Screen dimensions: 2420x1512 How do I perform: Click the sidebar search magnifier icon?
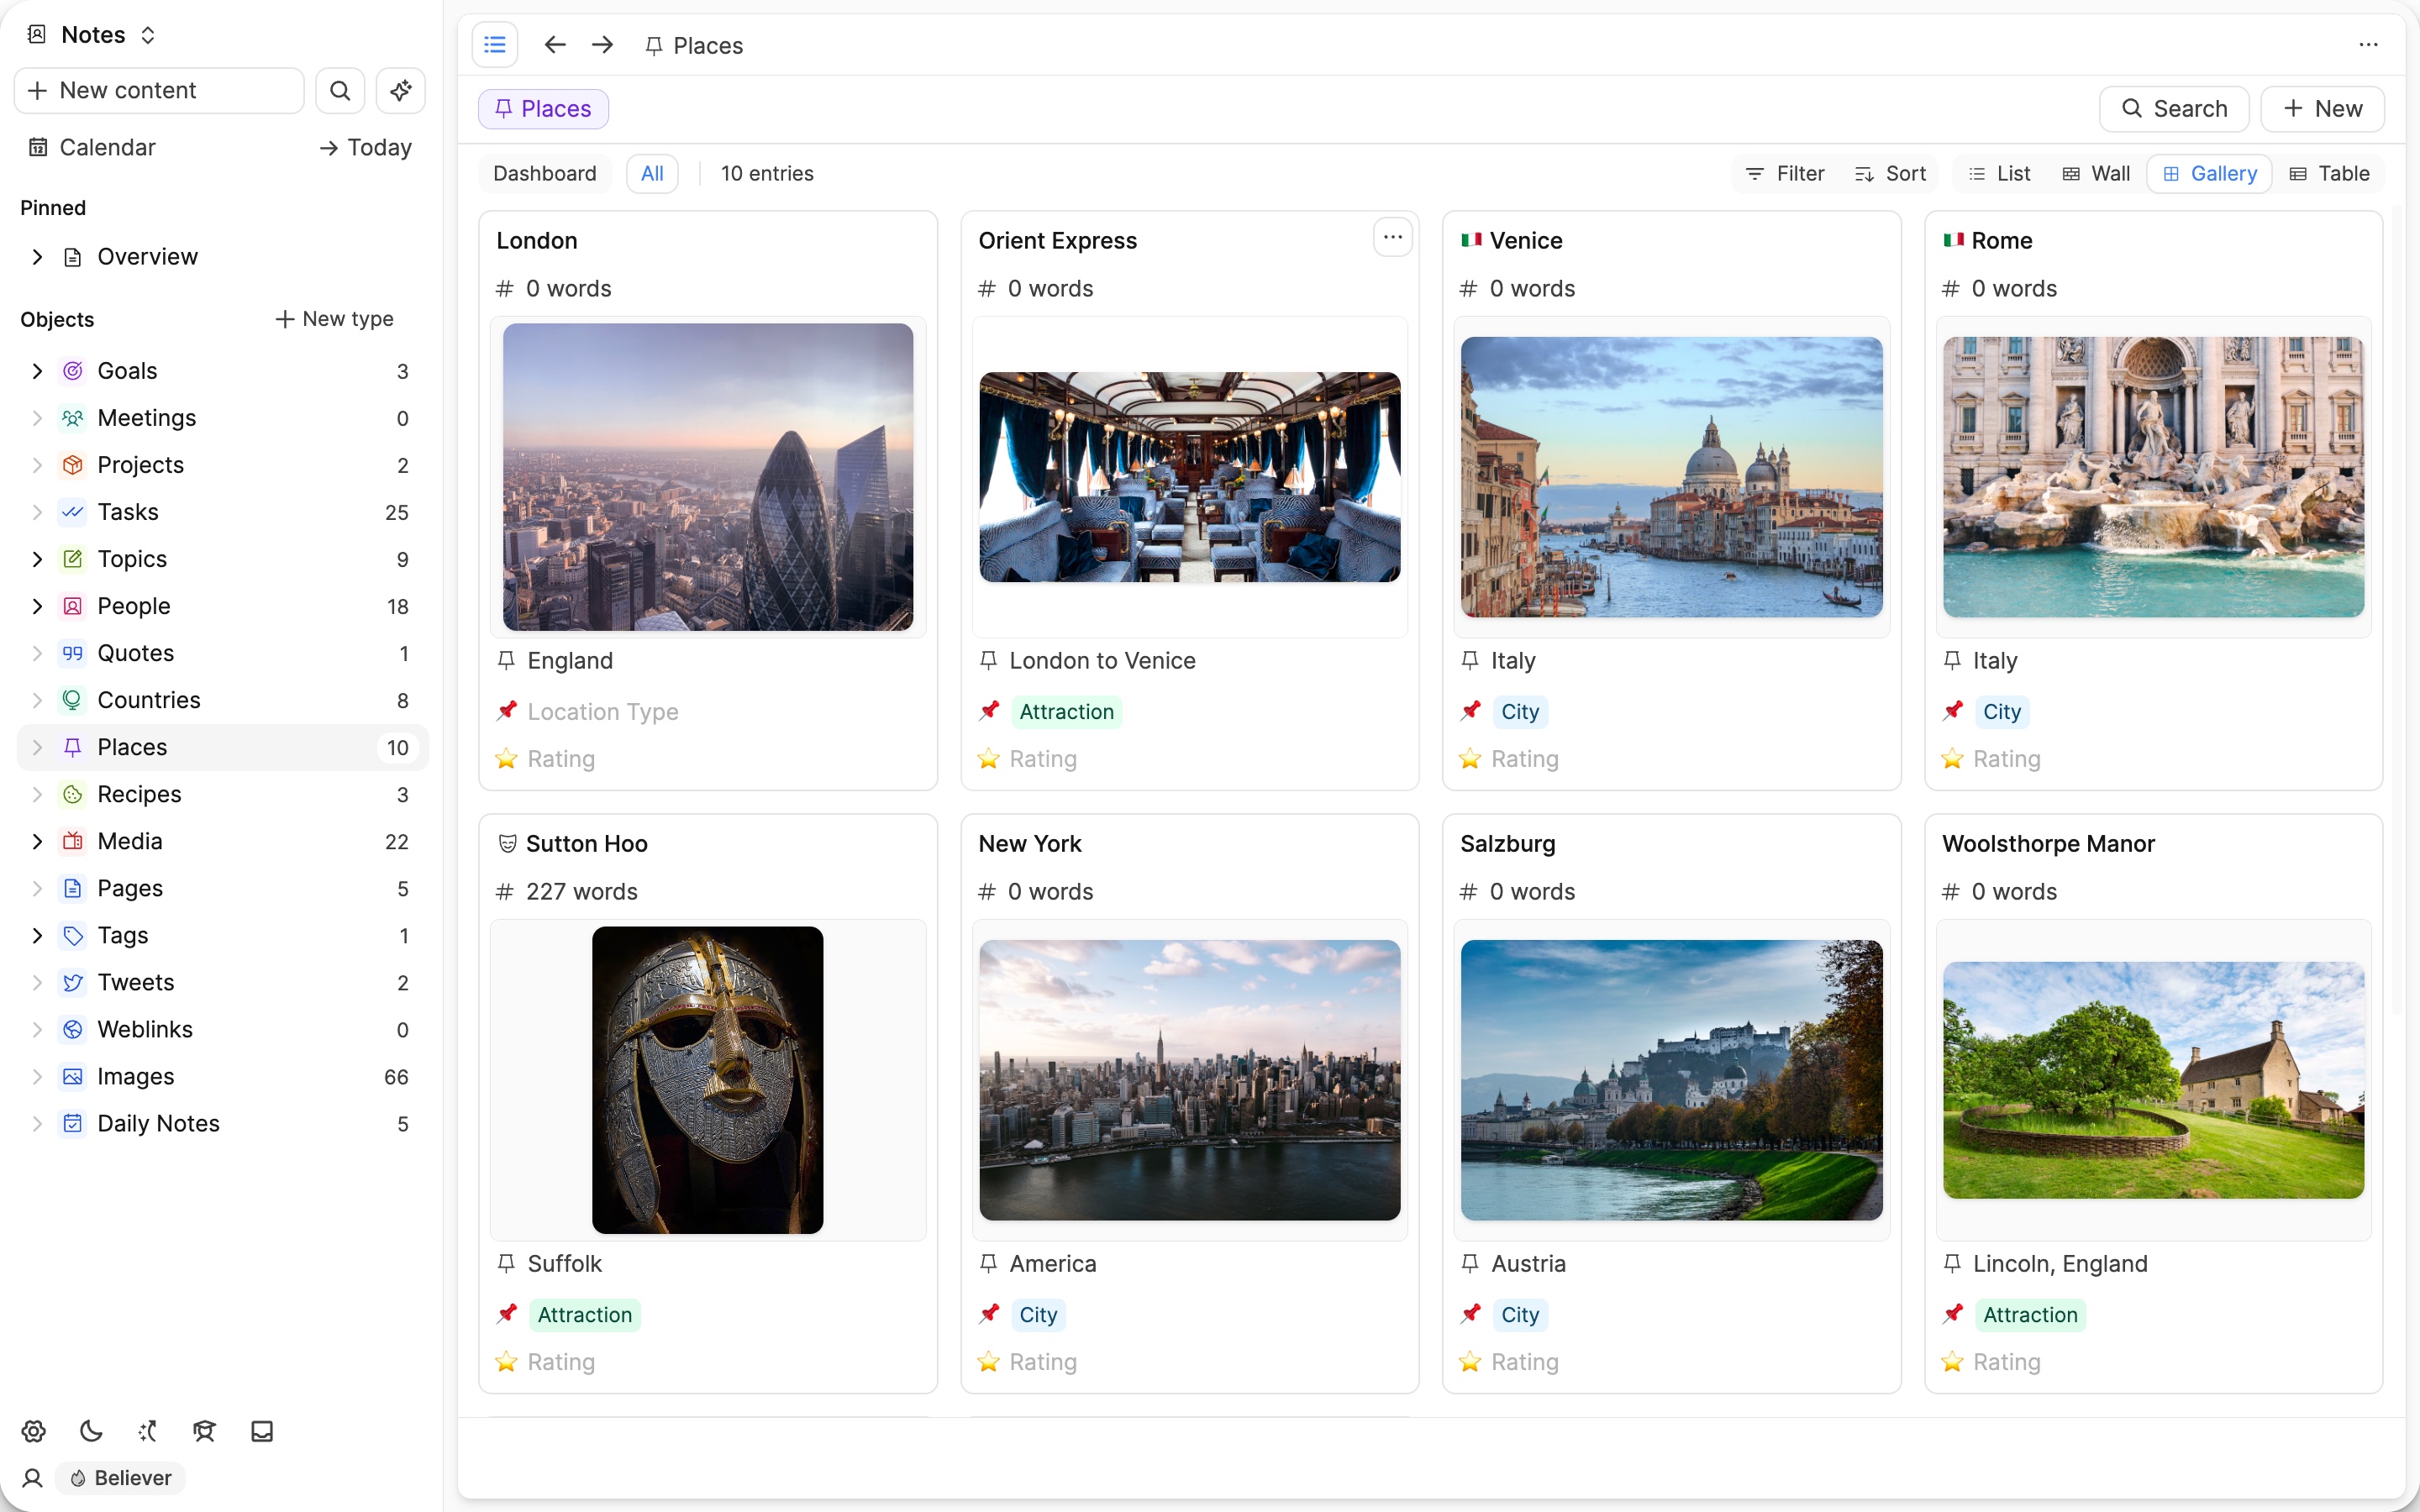(x=340, y=91)
